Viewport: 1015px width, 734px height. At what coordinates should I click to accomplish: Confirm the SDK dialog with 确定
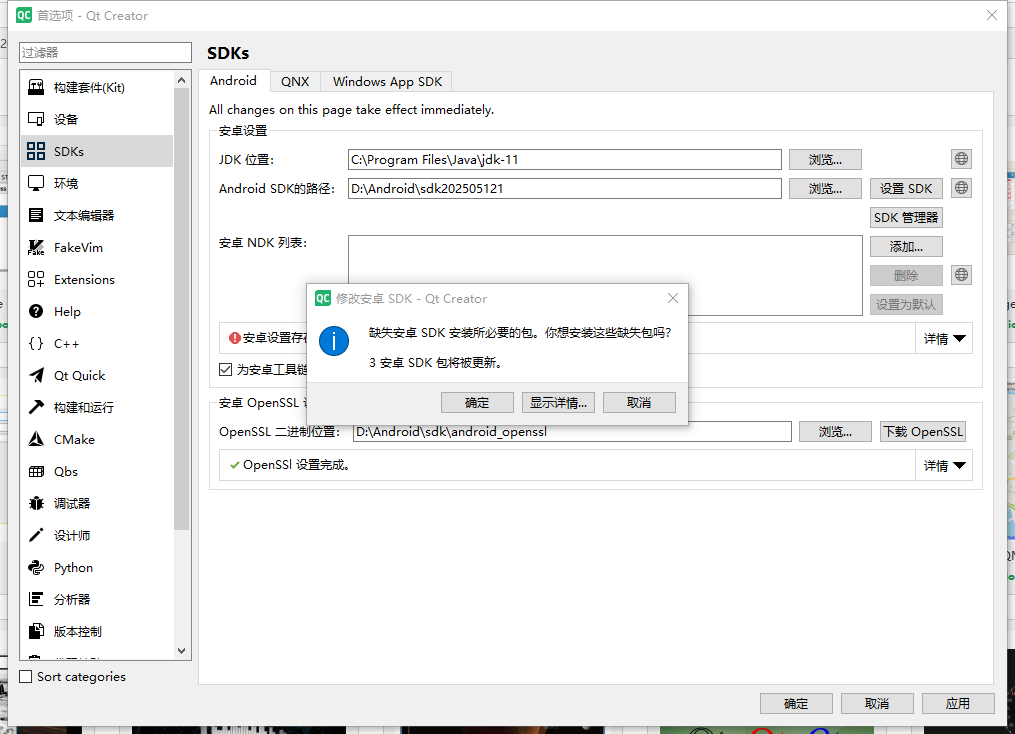point(477,403)
